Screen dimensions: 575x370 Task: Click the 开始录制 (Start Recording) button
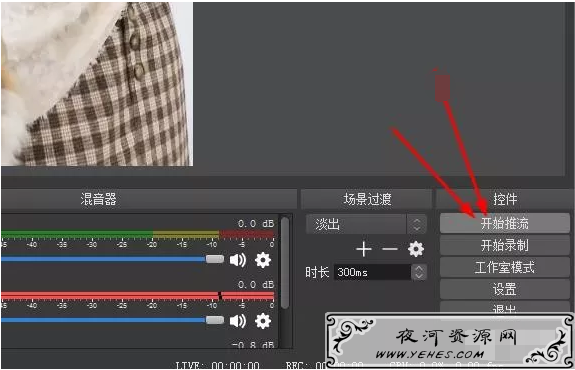click(x=505, y=245)
